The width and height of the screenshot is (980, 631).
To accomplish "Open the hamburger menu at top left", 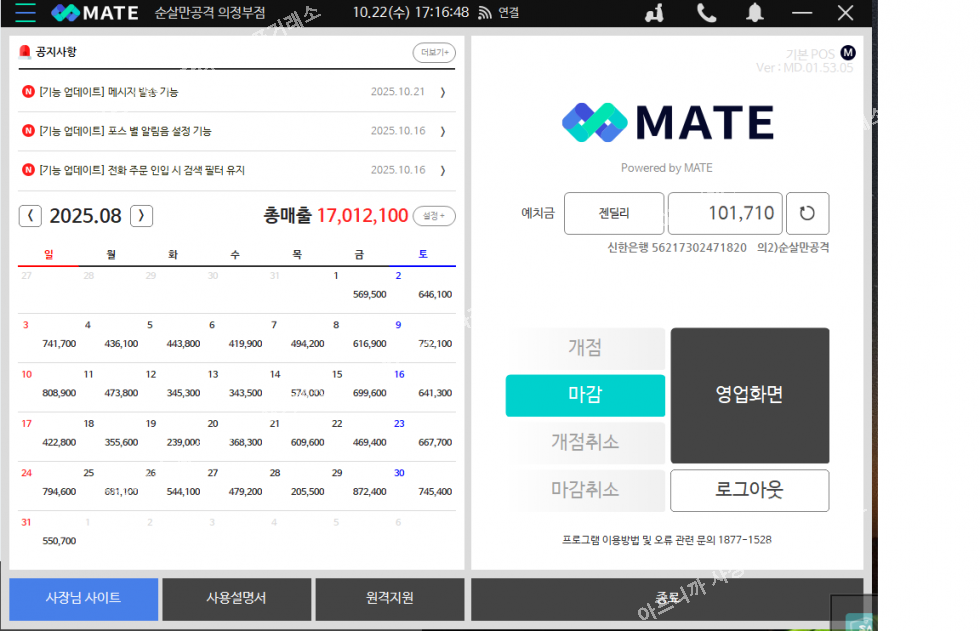I will coord(25,13).
